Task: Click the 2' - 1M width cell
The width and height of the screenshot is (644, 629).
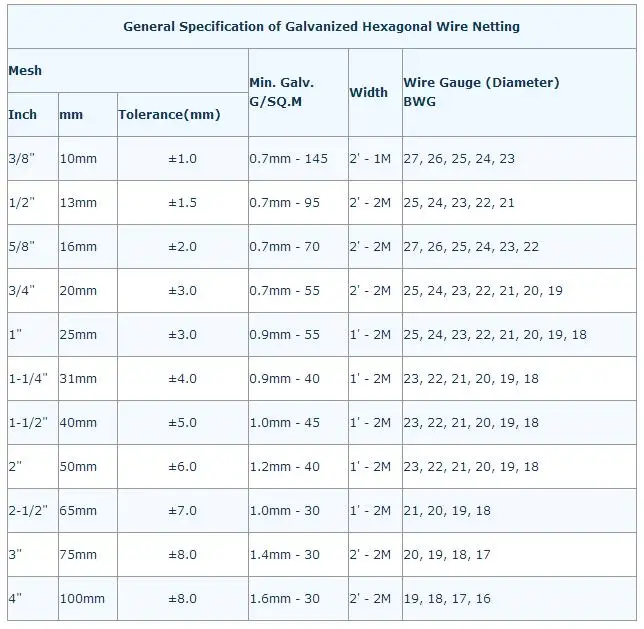Action: pos(369,159)
